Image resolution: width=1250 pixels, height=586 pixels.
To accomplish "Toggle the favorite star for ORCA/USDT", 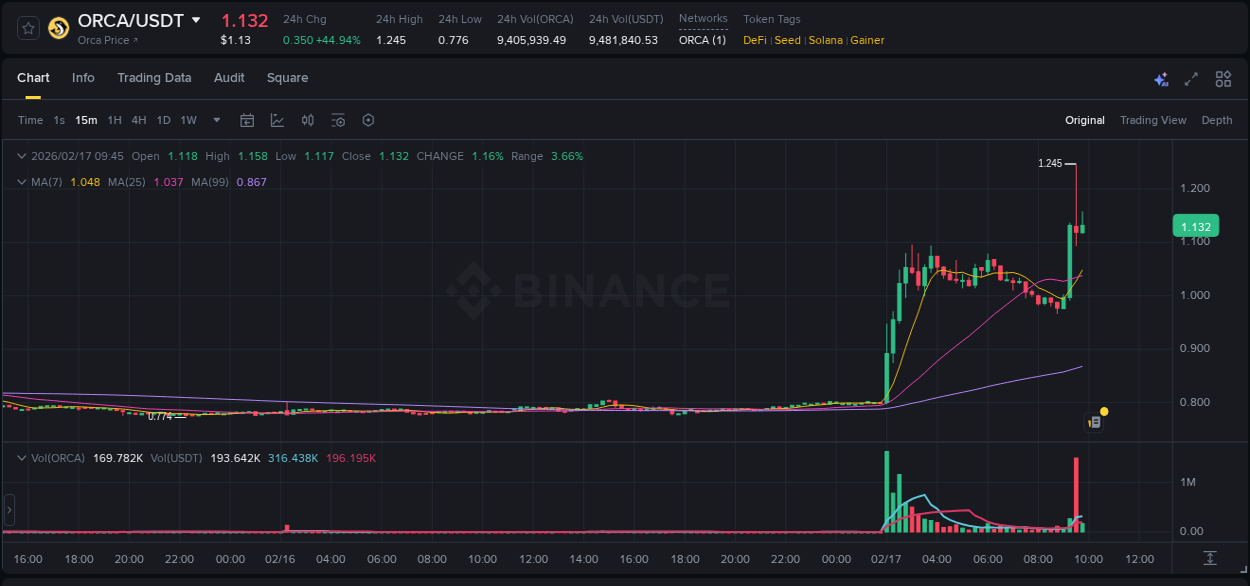I will (27, 29).
